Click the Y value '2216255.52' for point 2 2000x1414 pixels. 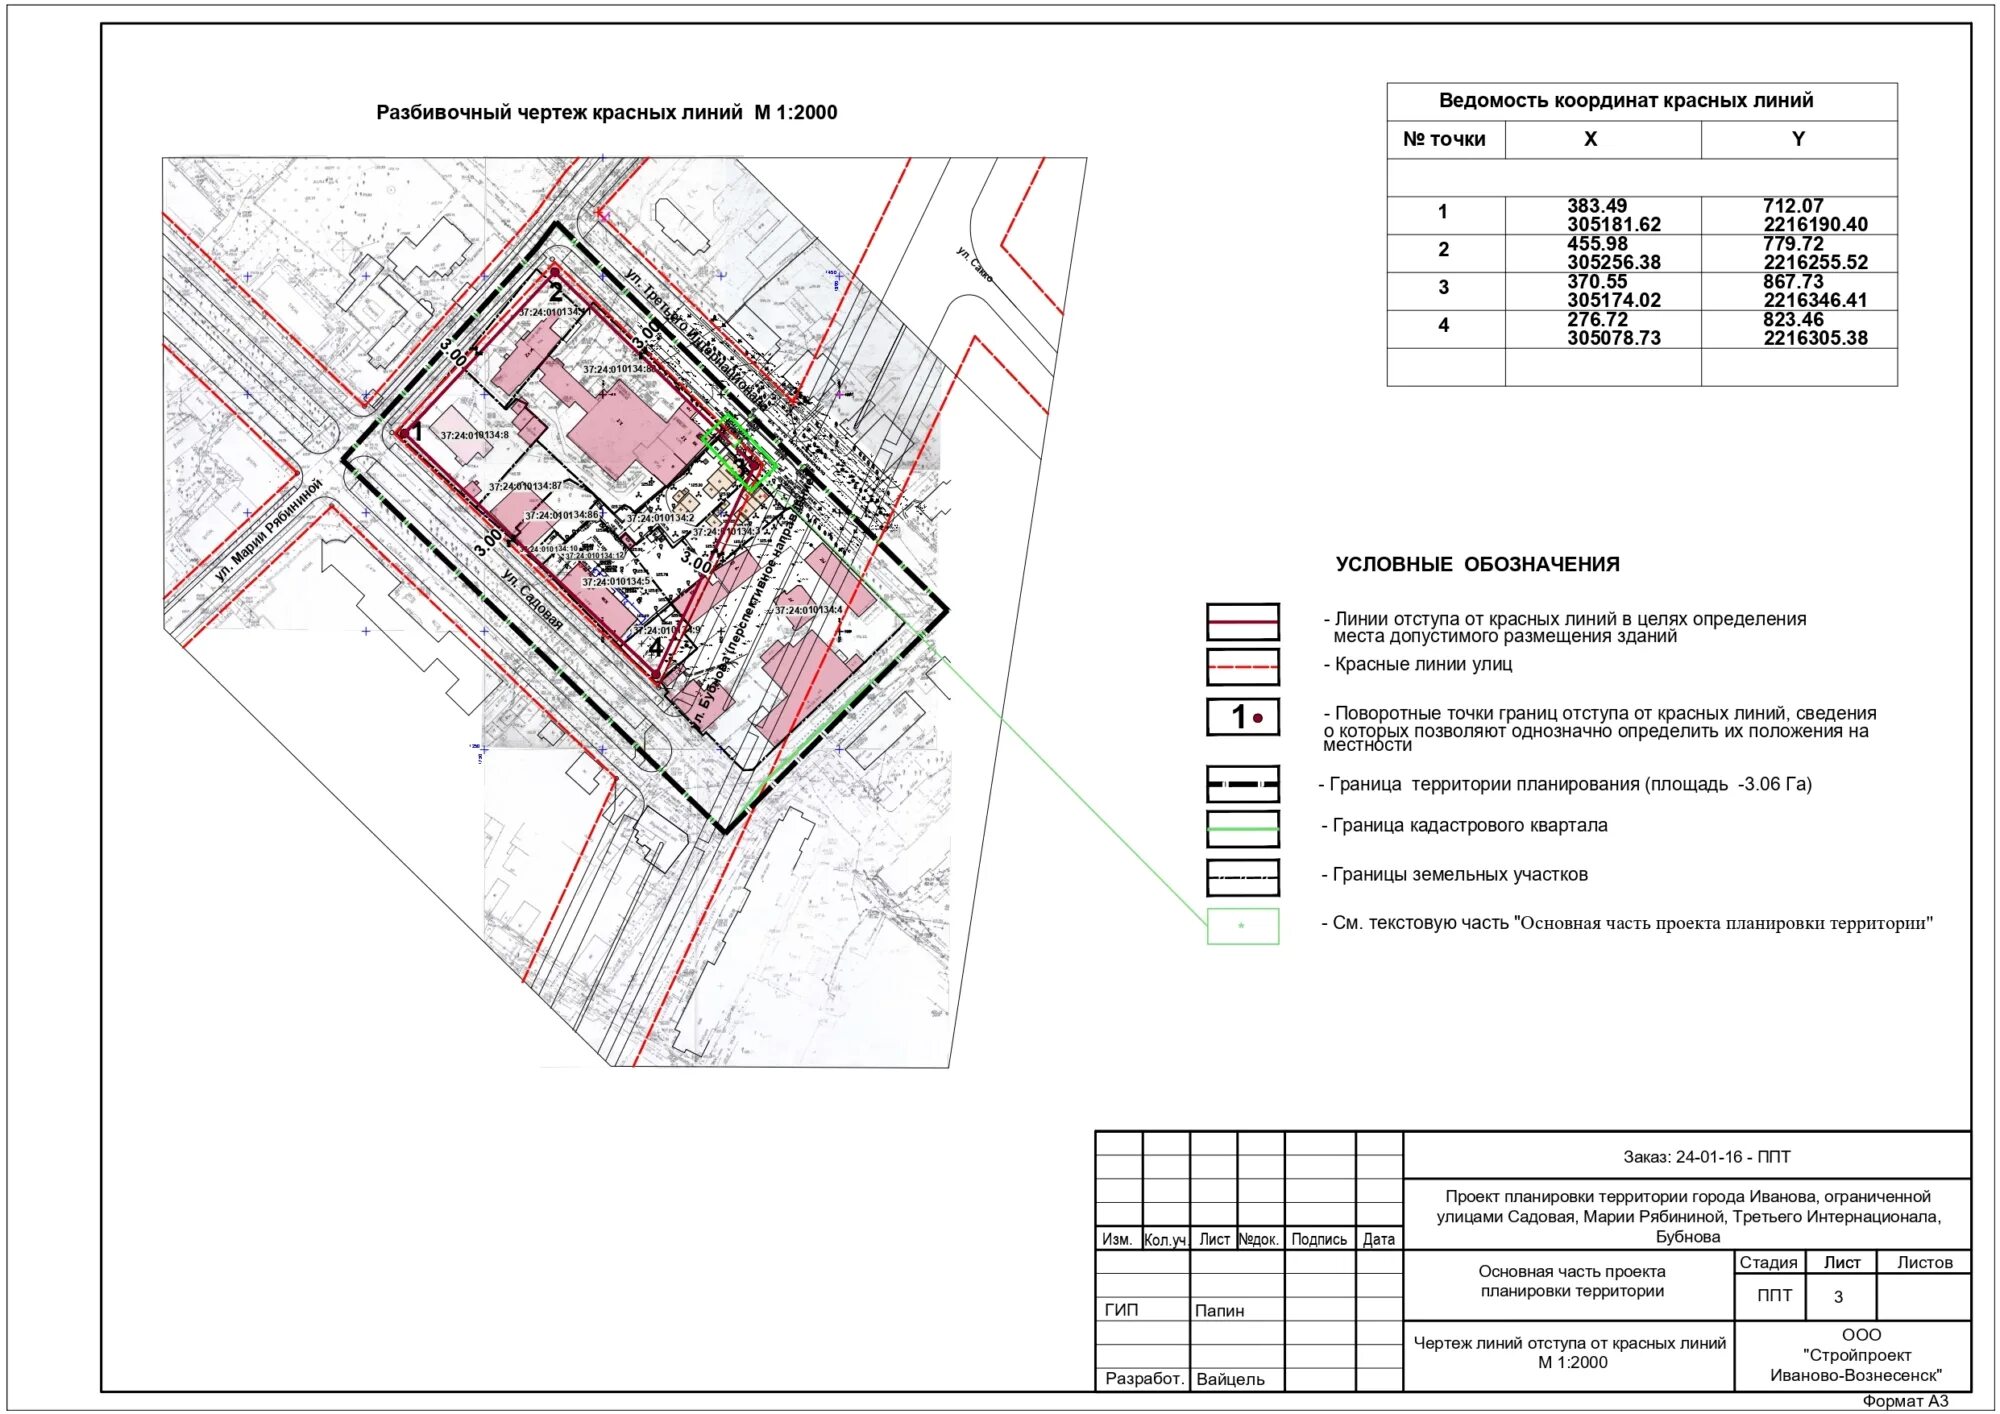[x=1815, y=263]
